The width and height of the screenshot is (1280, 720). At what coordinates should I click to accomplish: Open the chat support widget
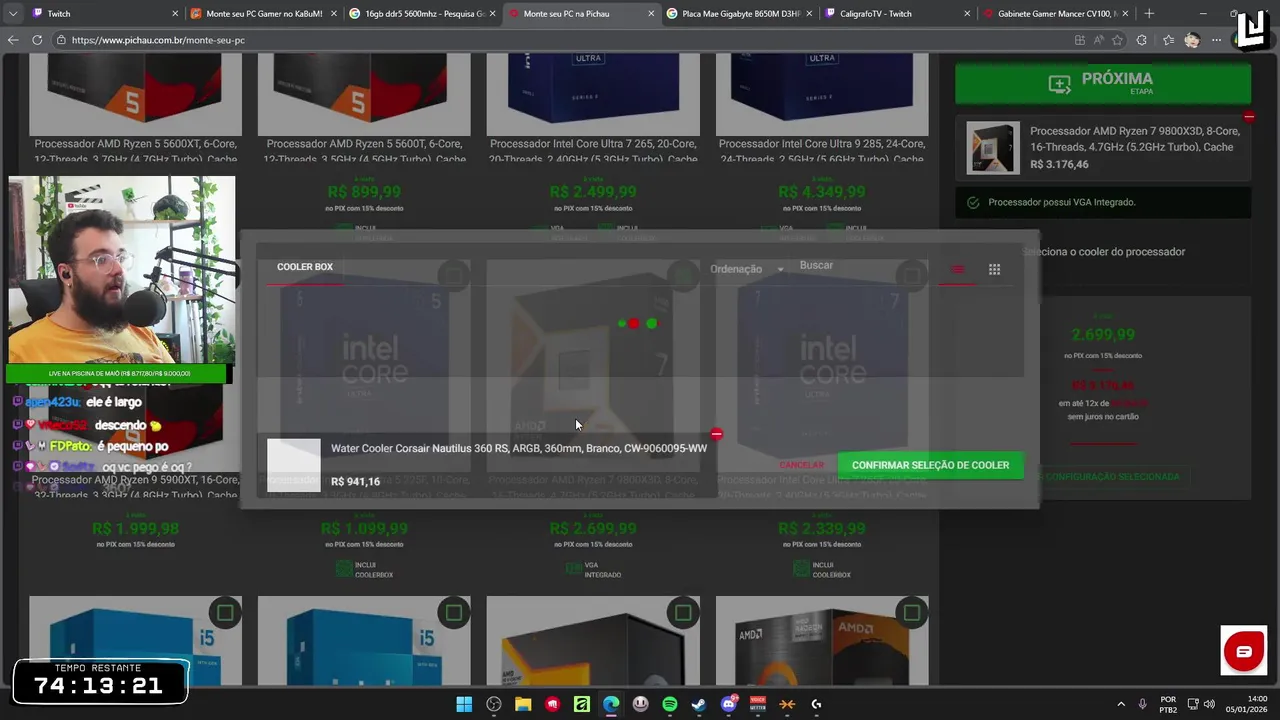(x=1243, y=652)
